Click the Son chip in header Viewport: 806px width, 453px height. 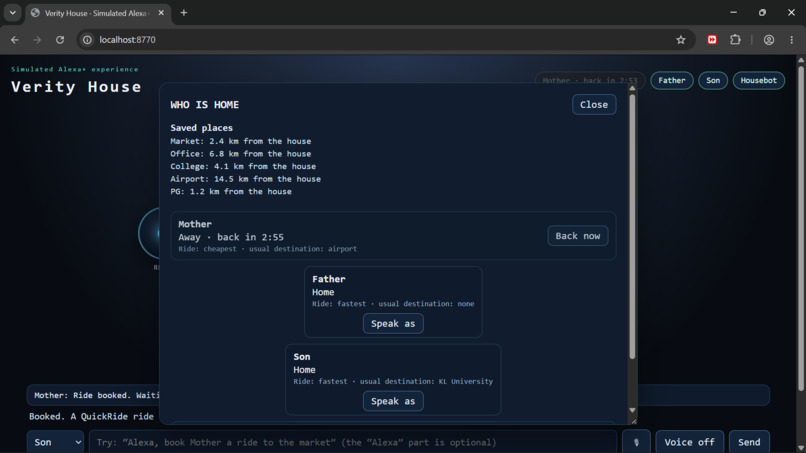[x=713, y=80]
